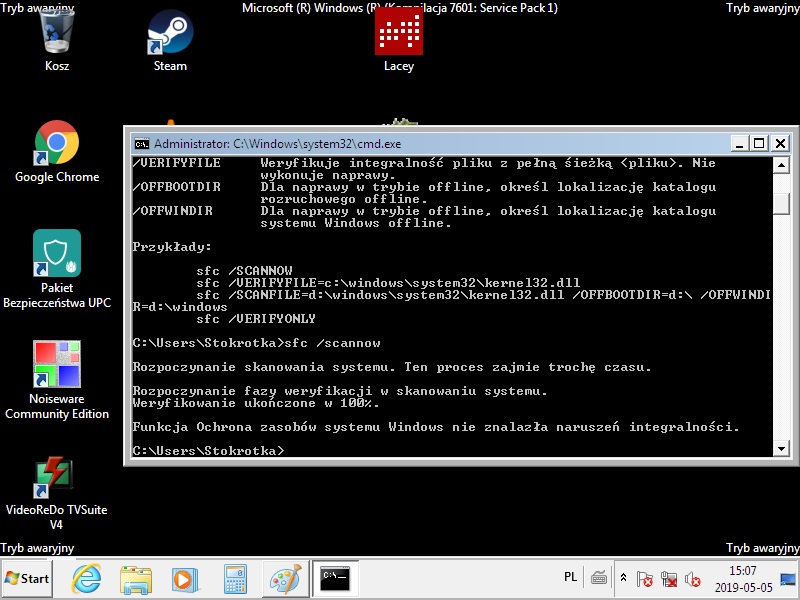Launch Google Chrome from the desktop
Image resolution: width=800 pixels, height=600 pixels.
tap(57, 143)
